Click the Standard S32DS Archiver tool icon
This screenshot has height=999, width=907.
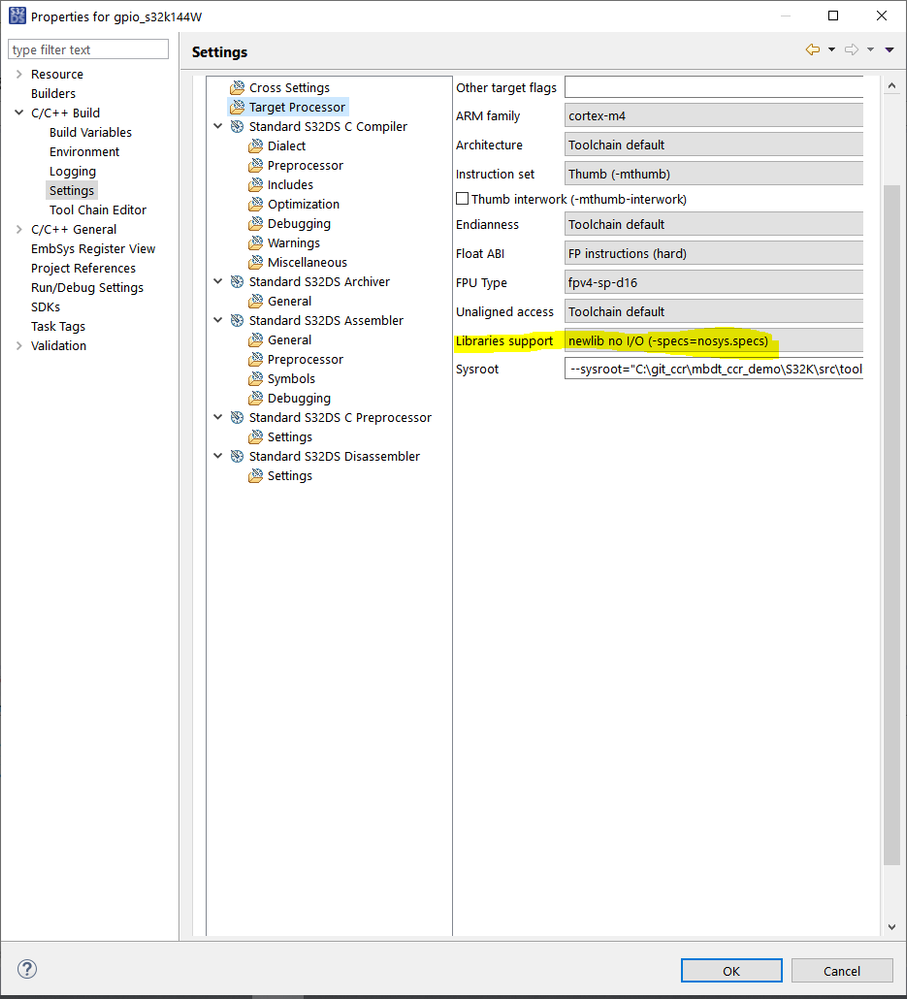click(237, 282)
